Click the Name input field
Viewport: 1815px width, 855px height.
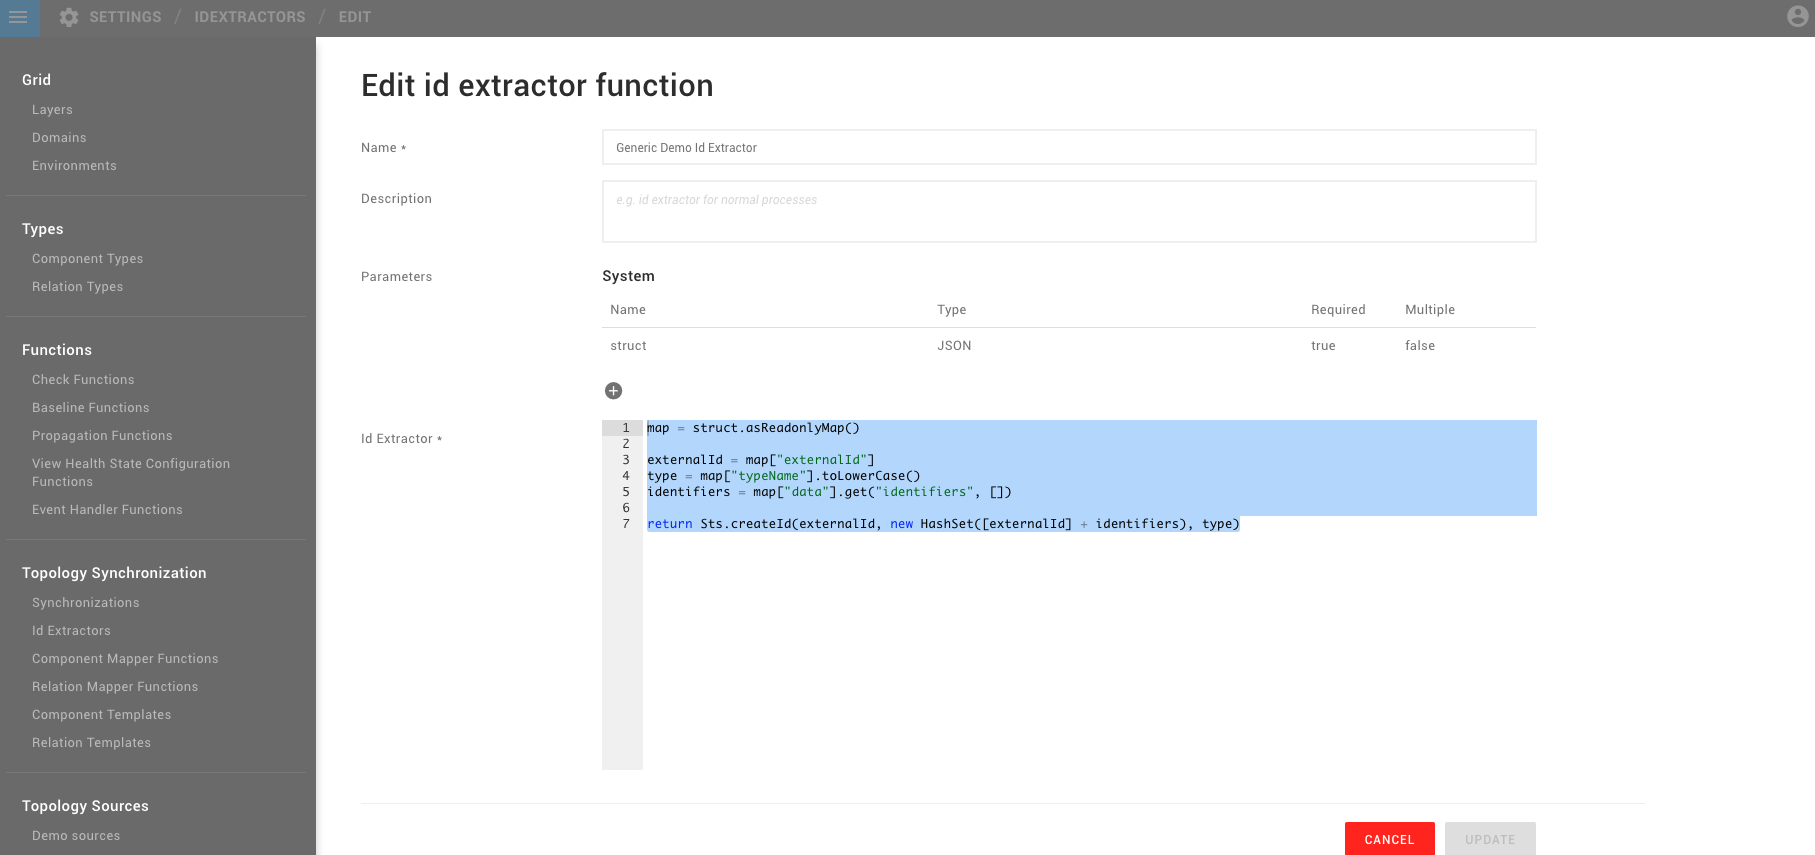coord(1069,147)
